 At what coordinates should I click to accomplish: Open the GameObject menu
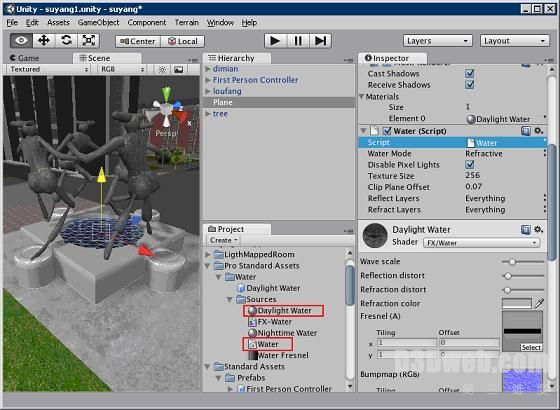tap(98, 22)
